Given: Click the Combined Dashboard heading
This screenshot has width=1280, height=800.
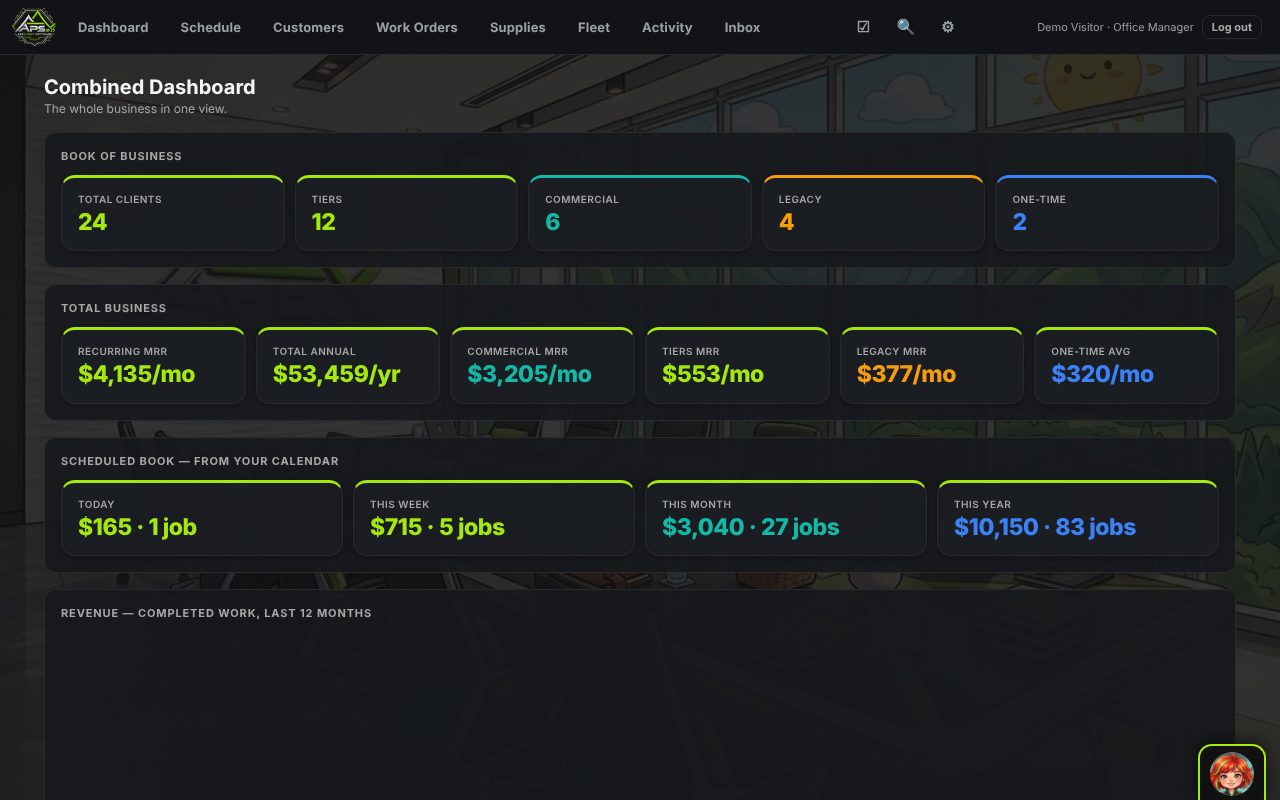Looking at the screenshot, I should pyautogui.click(x=150, y=87).
